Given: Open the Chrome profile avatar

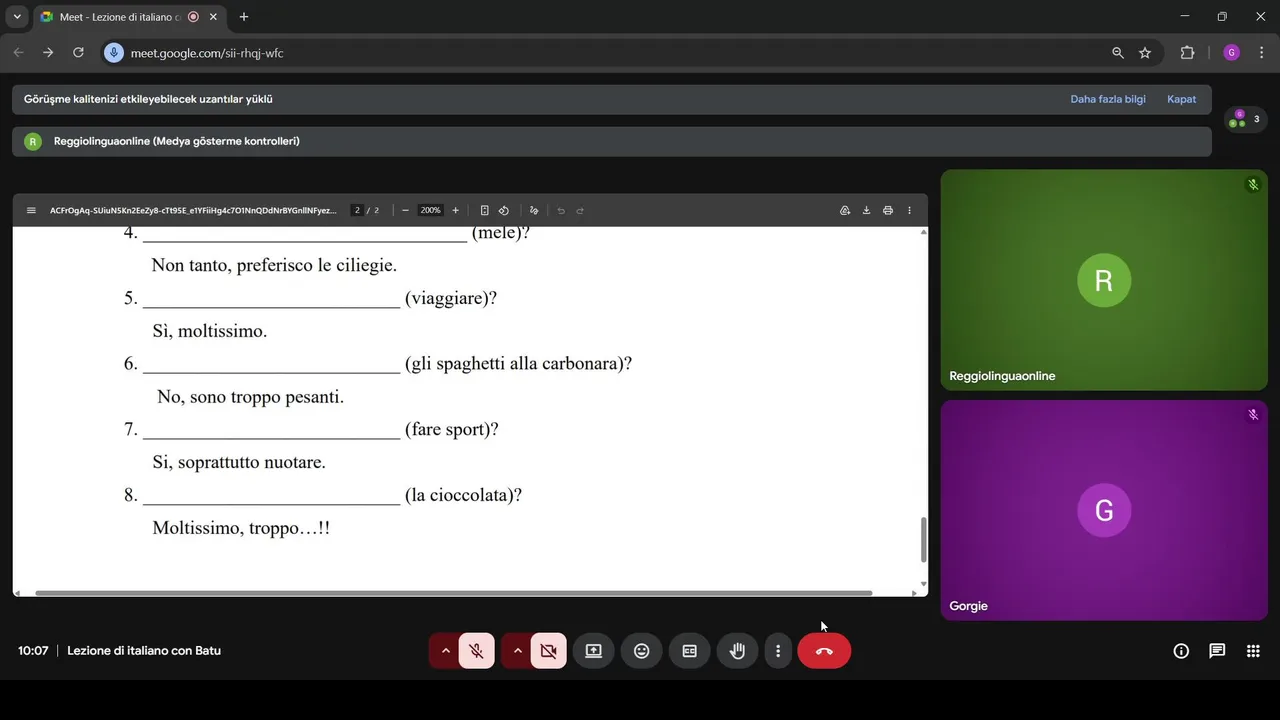Looking at the screenshot, I should click(x=1231, y=53).
